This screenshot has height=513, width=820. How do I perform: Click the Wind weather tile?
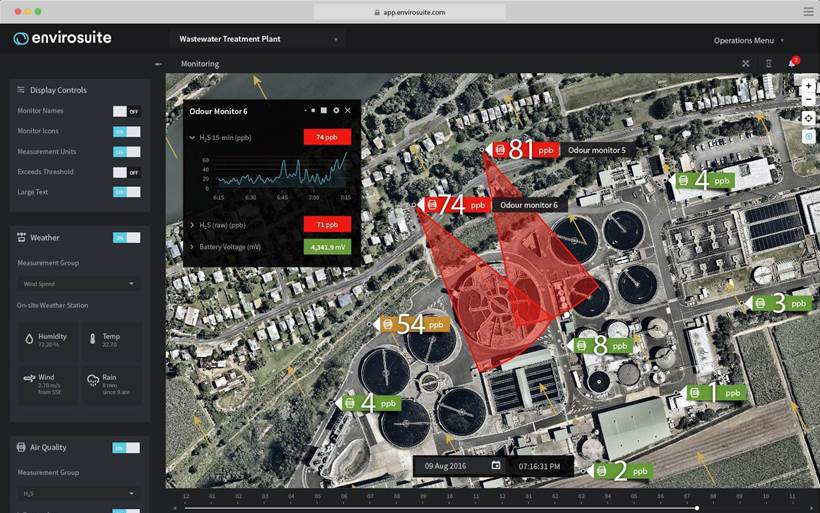(x=48, y=384)
